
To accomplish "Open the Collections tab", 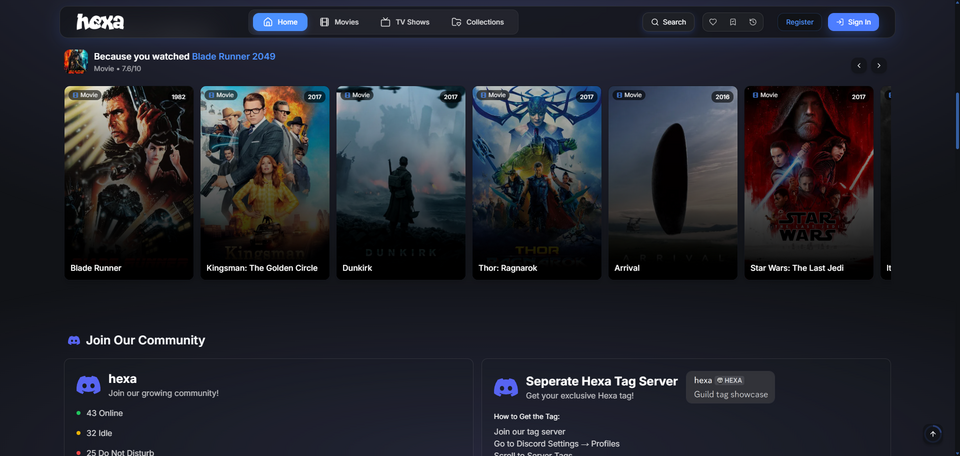I will (478, 22).
